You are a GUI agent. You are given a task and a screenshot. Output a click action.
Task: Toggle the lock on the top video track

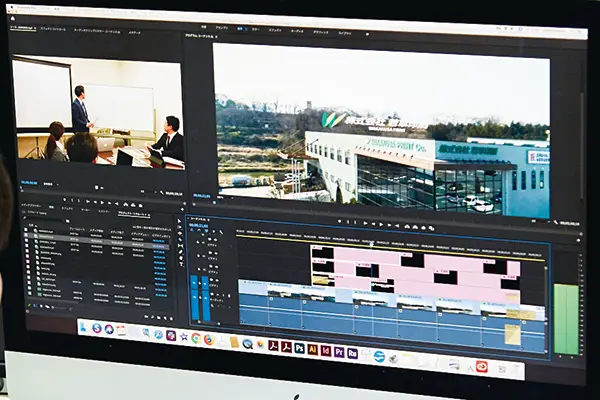[197, 242]
